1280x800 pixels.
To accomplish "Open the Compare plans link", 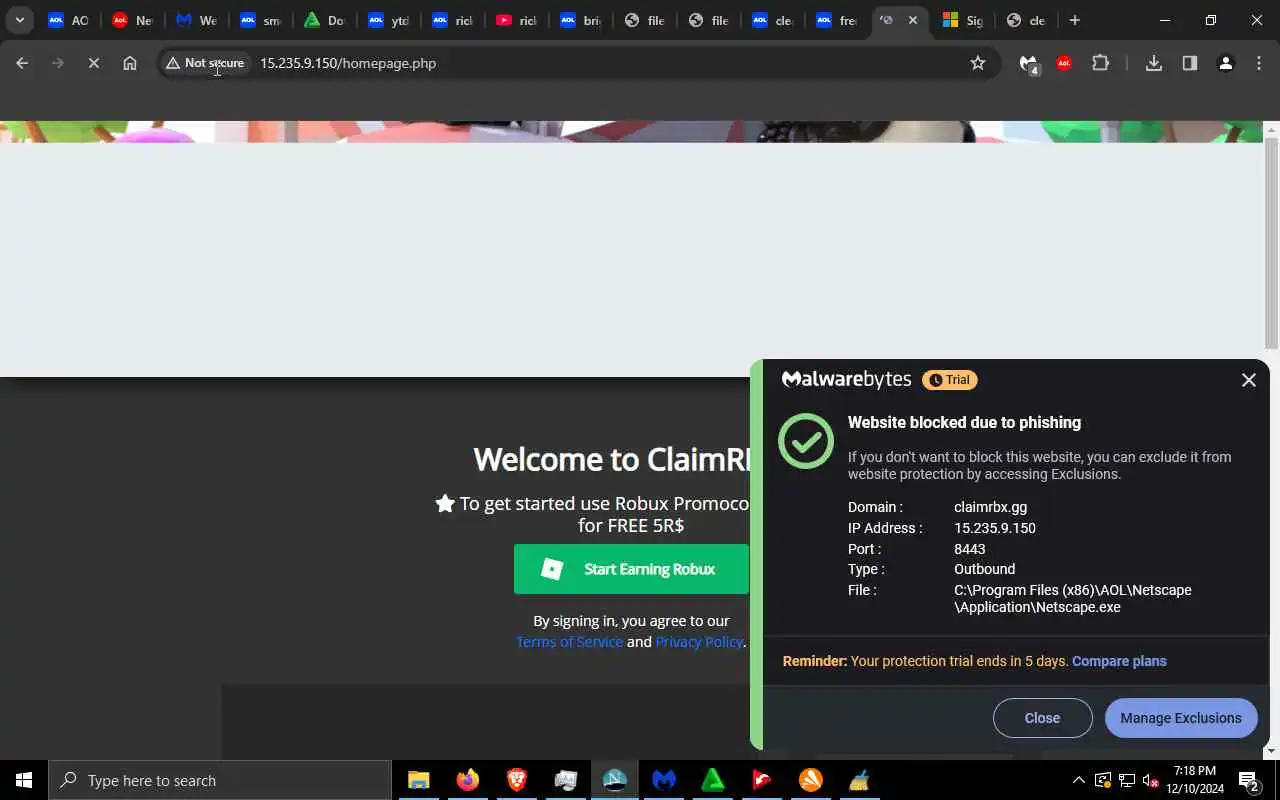I will tap(1119, 661).
